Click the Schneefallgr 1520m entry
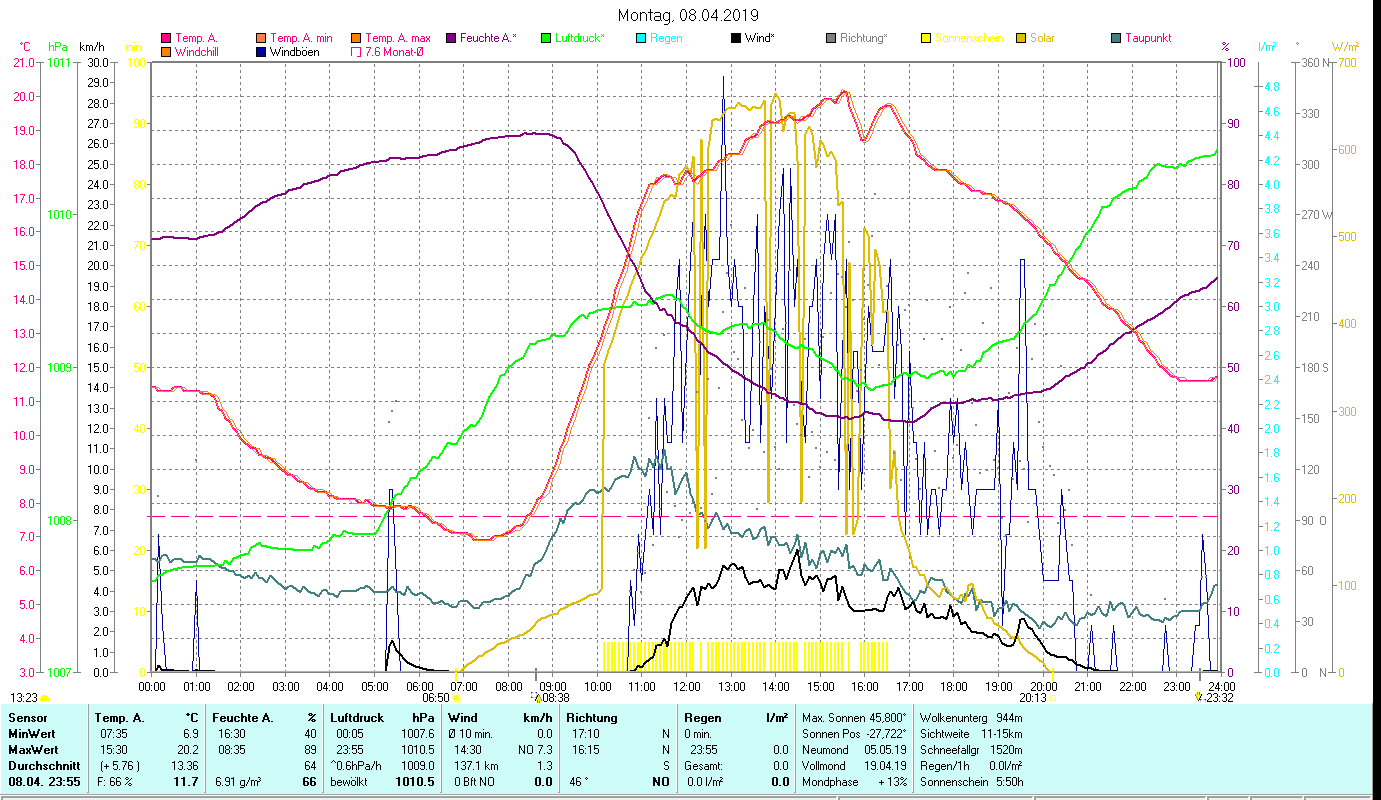The width and height of the screenshot is (1381, 800). pyautogui.click(x=971, y=750)
